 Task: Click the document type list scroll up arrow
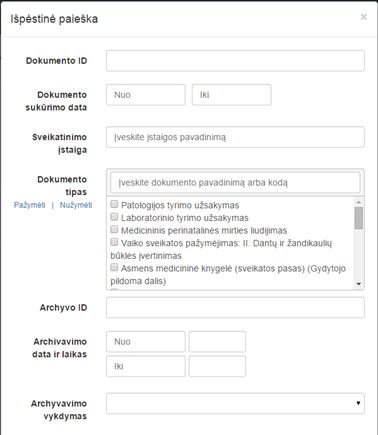[359, 202]
